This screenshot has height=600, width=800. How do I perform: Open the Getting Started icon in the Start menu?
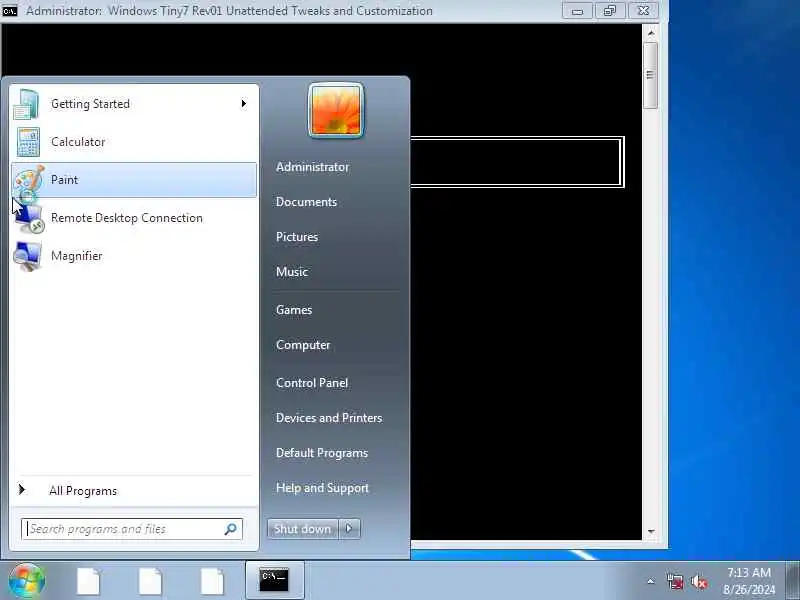(x=27, y=104)
